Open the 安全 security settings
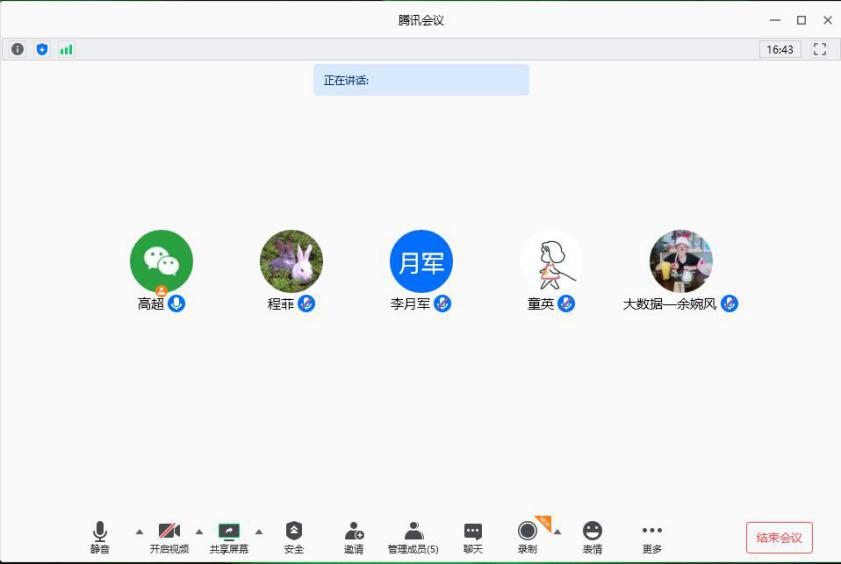Viewport: 841px width, 564px height. (293, 536)
